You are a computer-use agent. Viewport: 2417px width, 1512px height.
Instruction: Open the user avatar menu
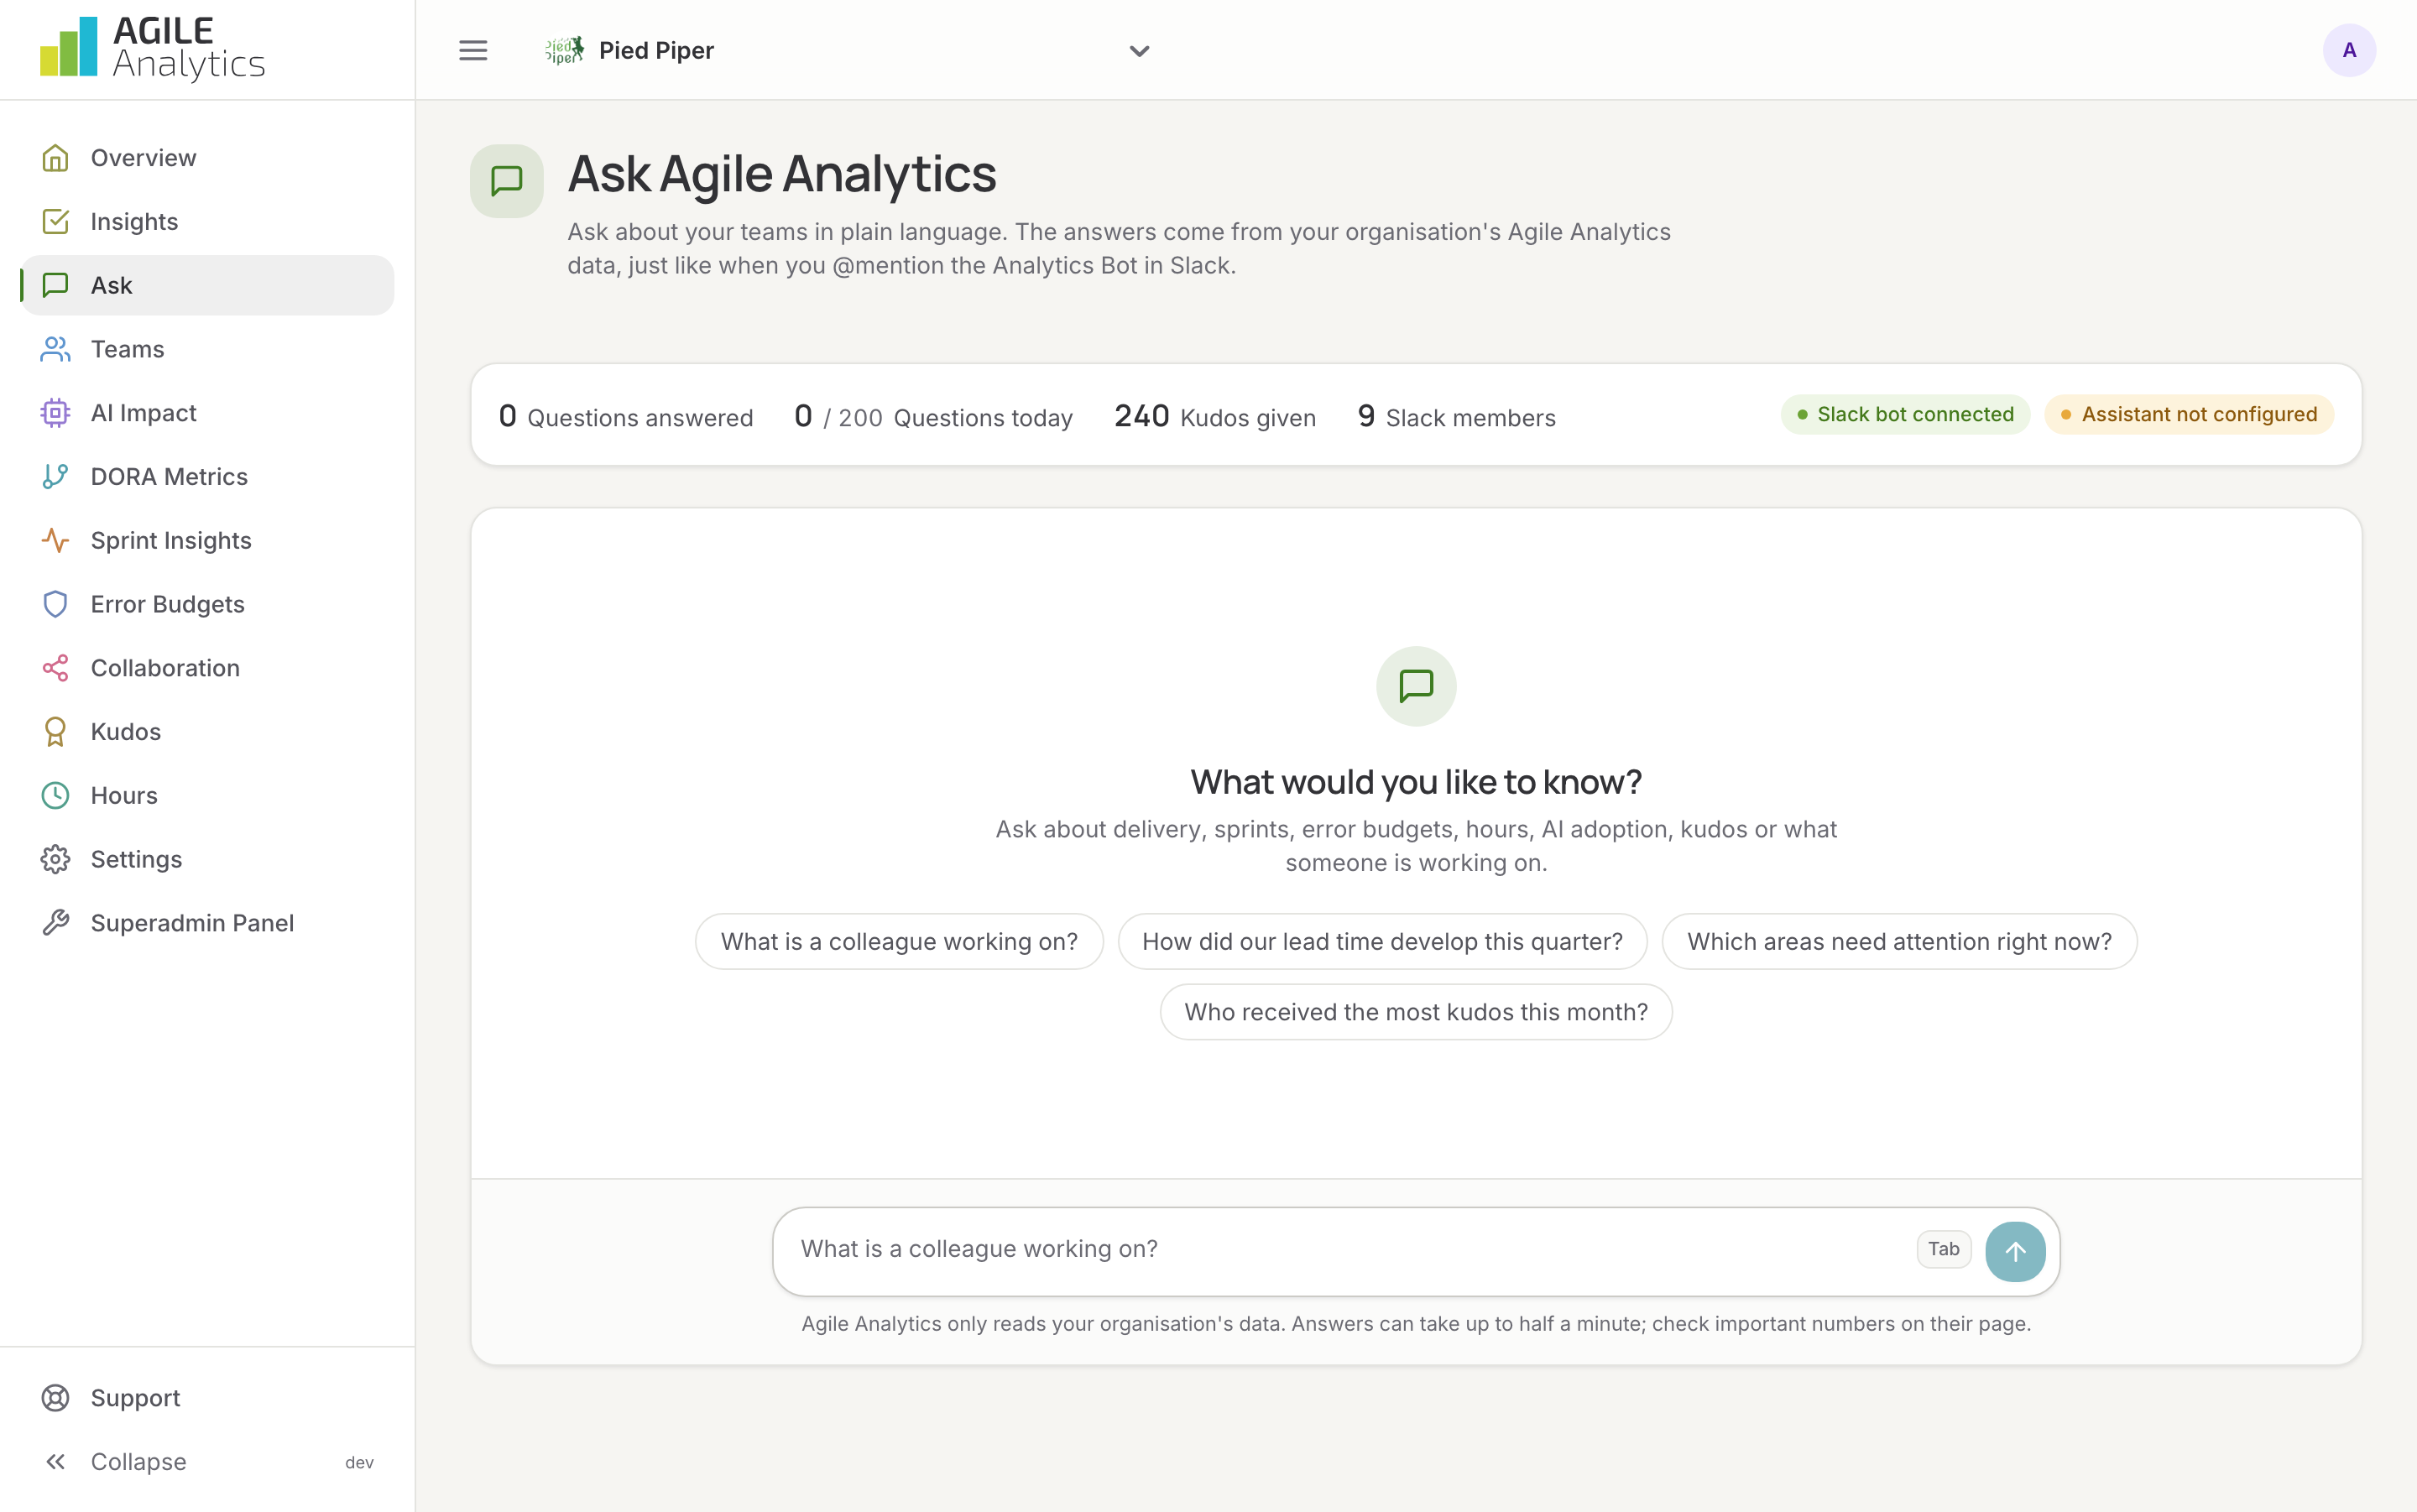click(2349, 50)
